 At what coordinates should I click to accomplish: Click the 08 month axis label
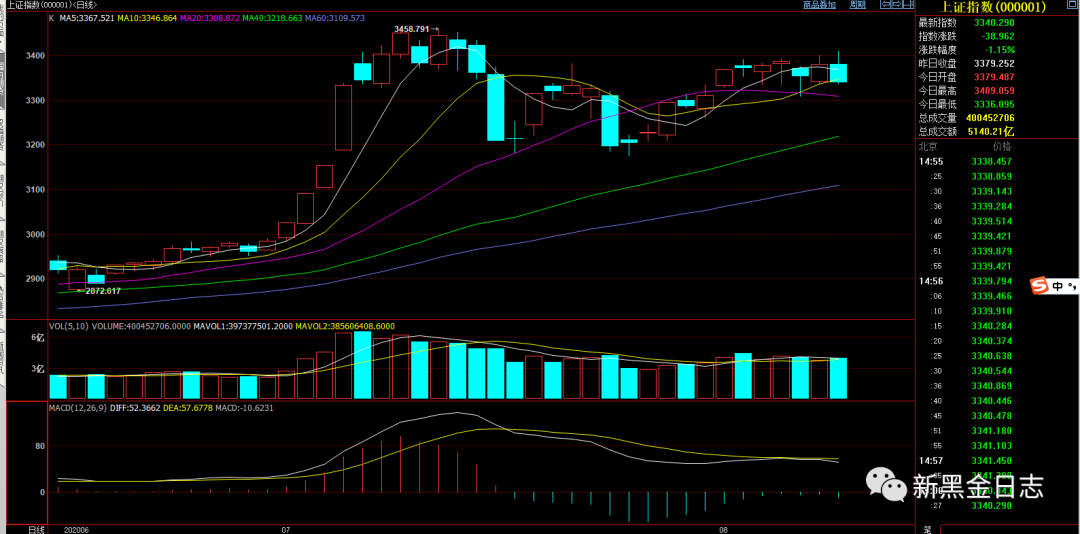pyautogui.click(x=723, y=530)
